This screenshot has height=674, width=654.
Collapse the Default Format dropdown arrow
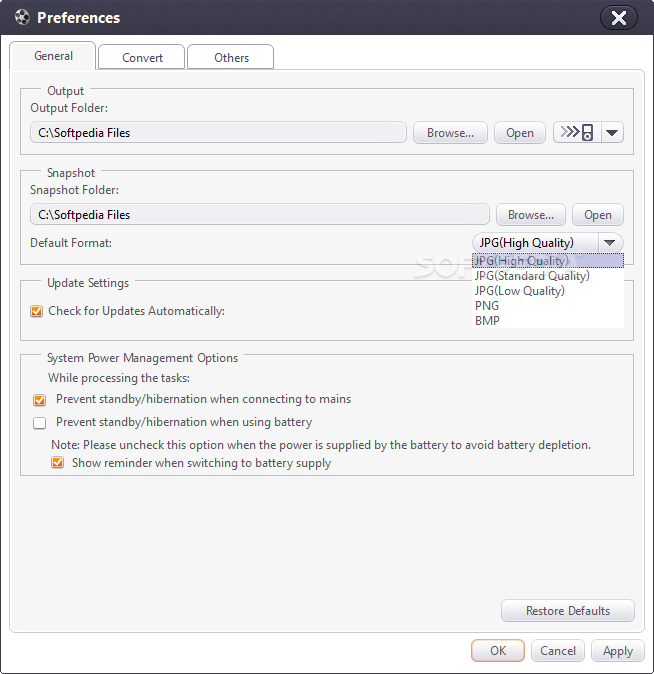pos(610,243)
